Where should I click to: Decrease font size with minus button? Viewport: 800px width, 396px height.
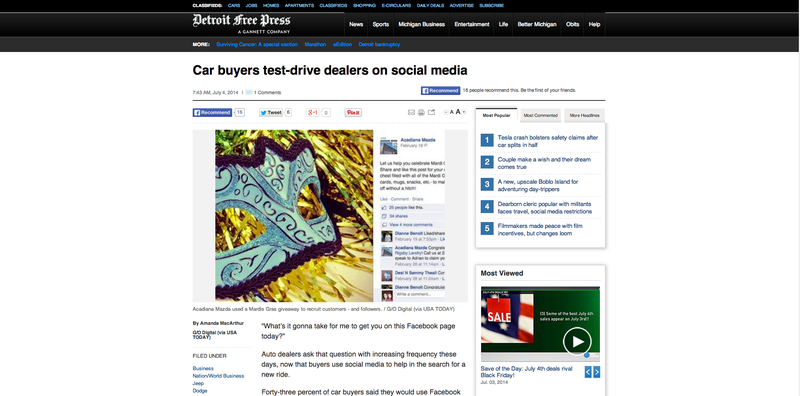click(x=445, y=112)
